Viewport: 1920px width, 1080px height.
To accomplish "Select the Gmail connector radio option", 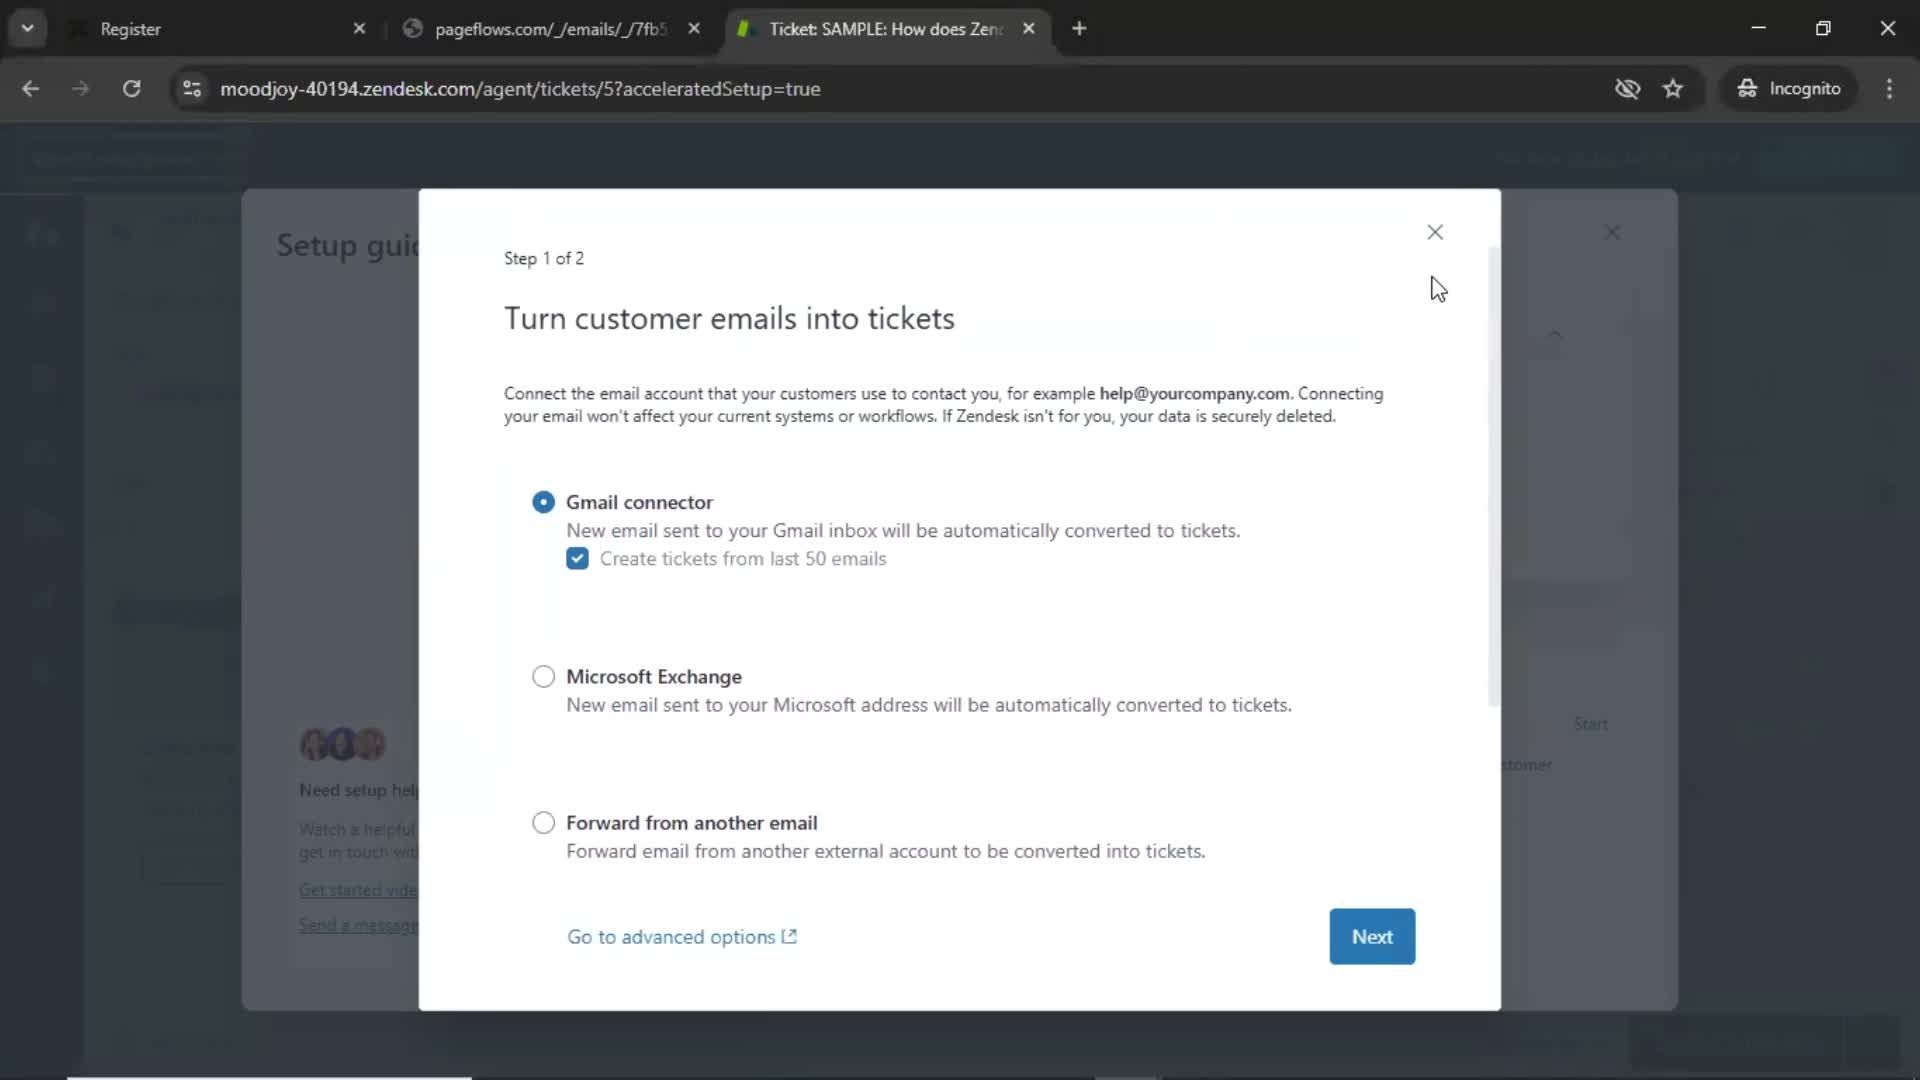I will point(543,502).
